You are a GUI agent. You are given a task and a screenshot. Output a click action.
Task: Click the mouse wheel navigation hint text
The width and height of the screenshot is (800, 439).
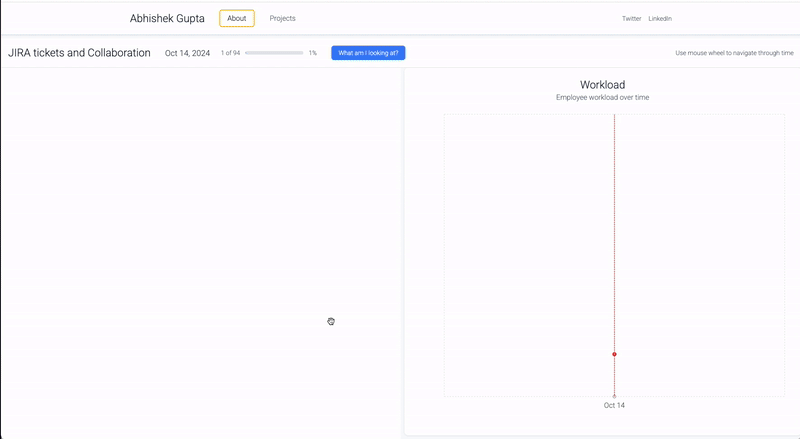pyautogui.click(x=734, y=53)
